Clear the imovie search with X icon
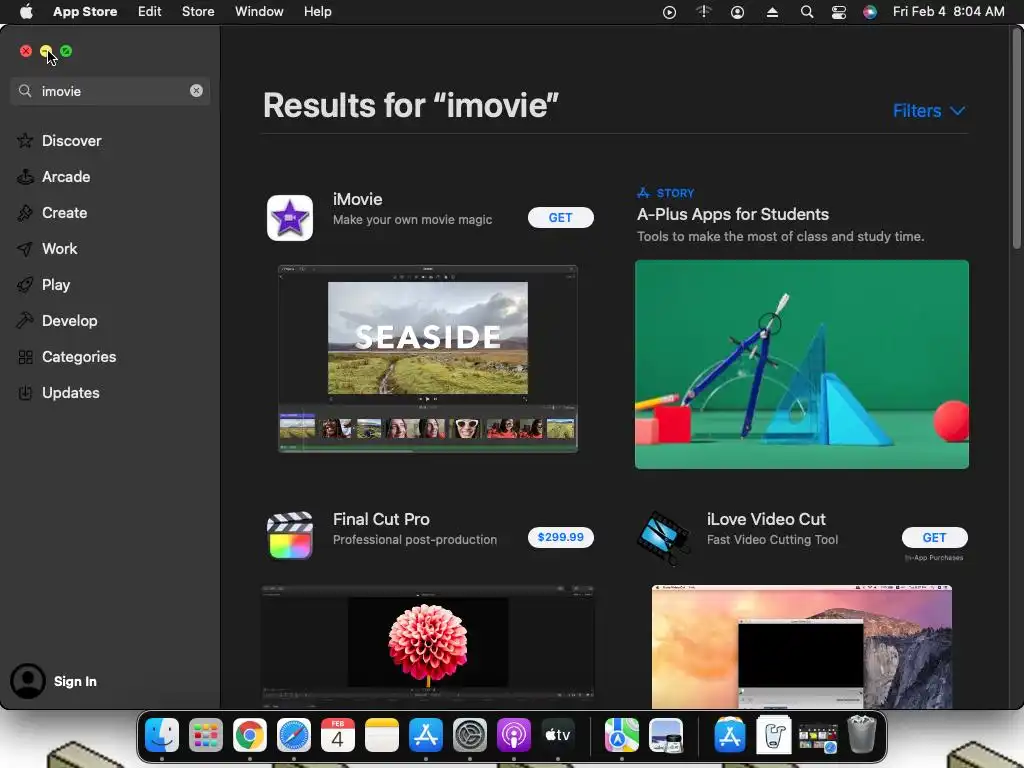The height and width of the screenshot is (768, 1024). [x=196, y=91]
